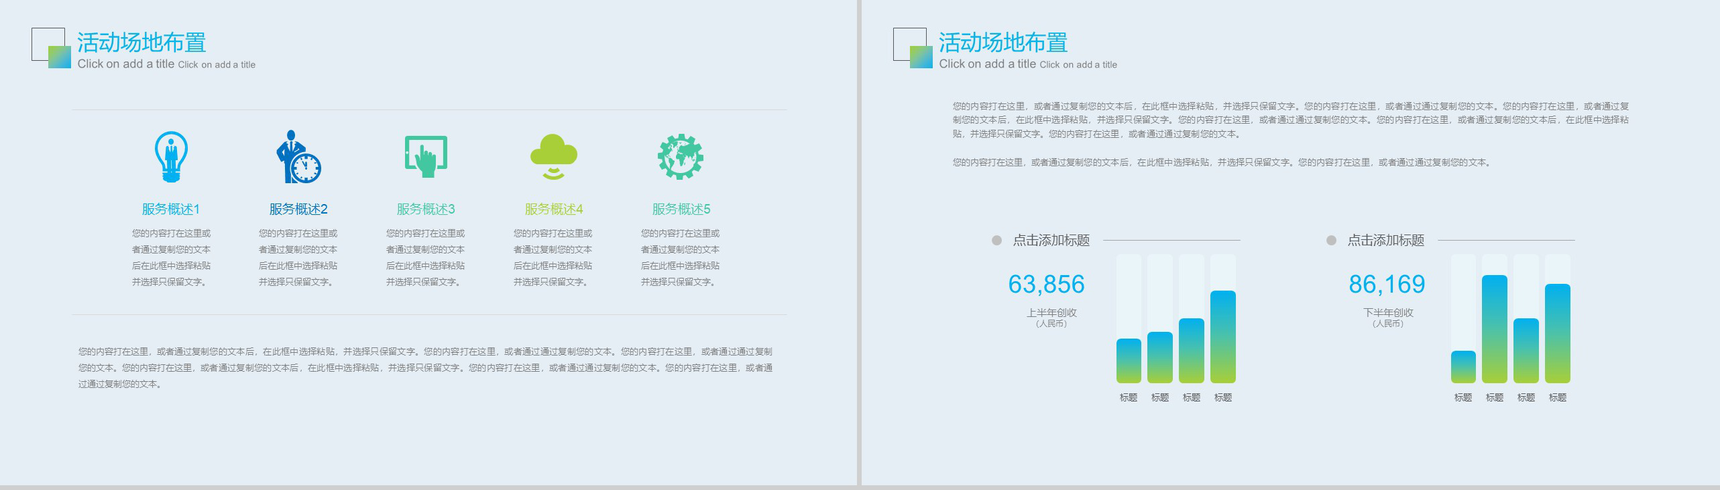The width and height of the screenshot is (1720, 490).
Task: Select the businessman with clock icon
Action: coord(298,157)
